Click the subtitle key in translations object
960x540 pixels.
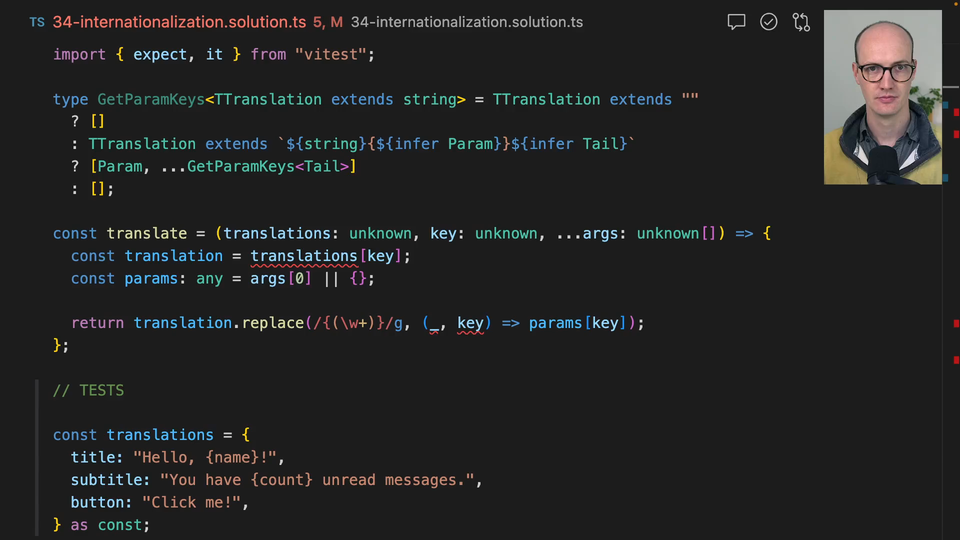click(106, 480)
